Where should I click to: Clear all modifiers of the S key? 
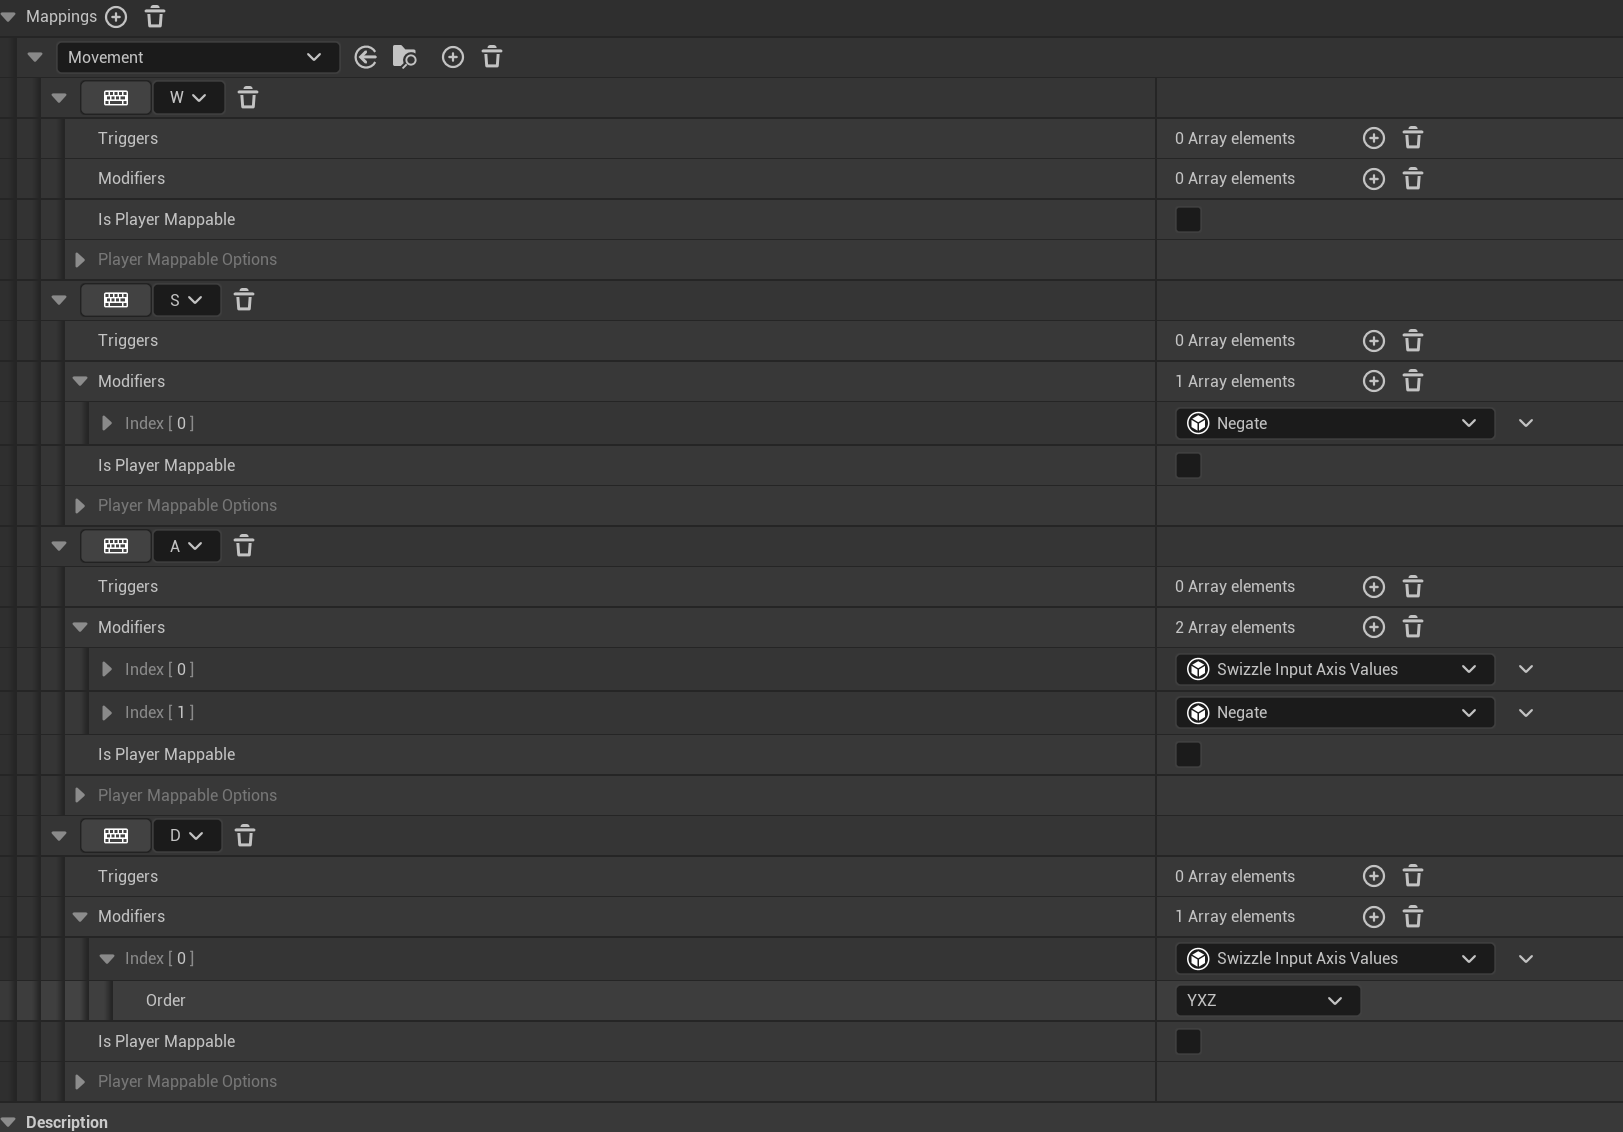point(1413,381)
